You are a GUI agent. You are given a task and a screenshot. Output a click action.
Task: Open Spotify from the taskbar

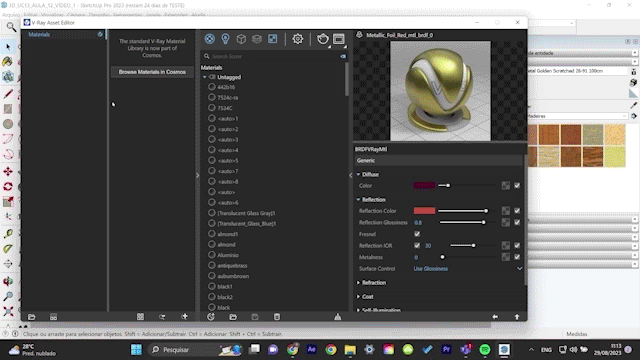tap(484, 350)
